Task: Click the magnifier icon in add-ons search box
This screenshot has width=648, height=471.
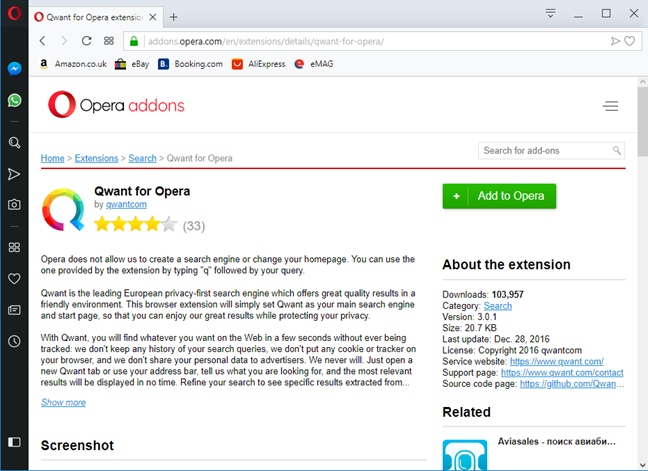Action: pos(617,150)
